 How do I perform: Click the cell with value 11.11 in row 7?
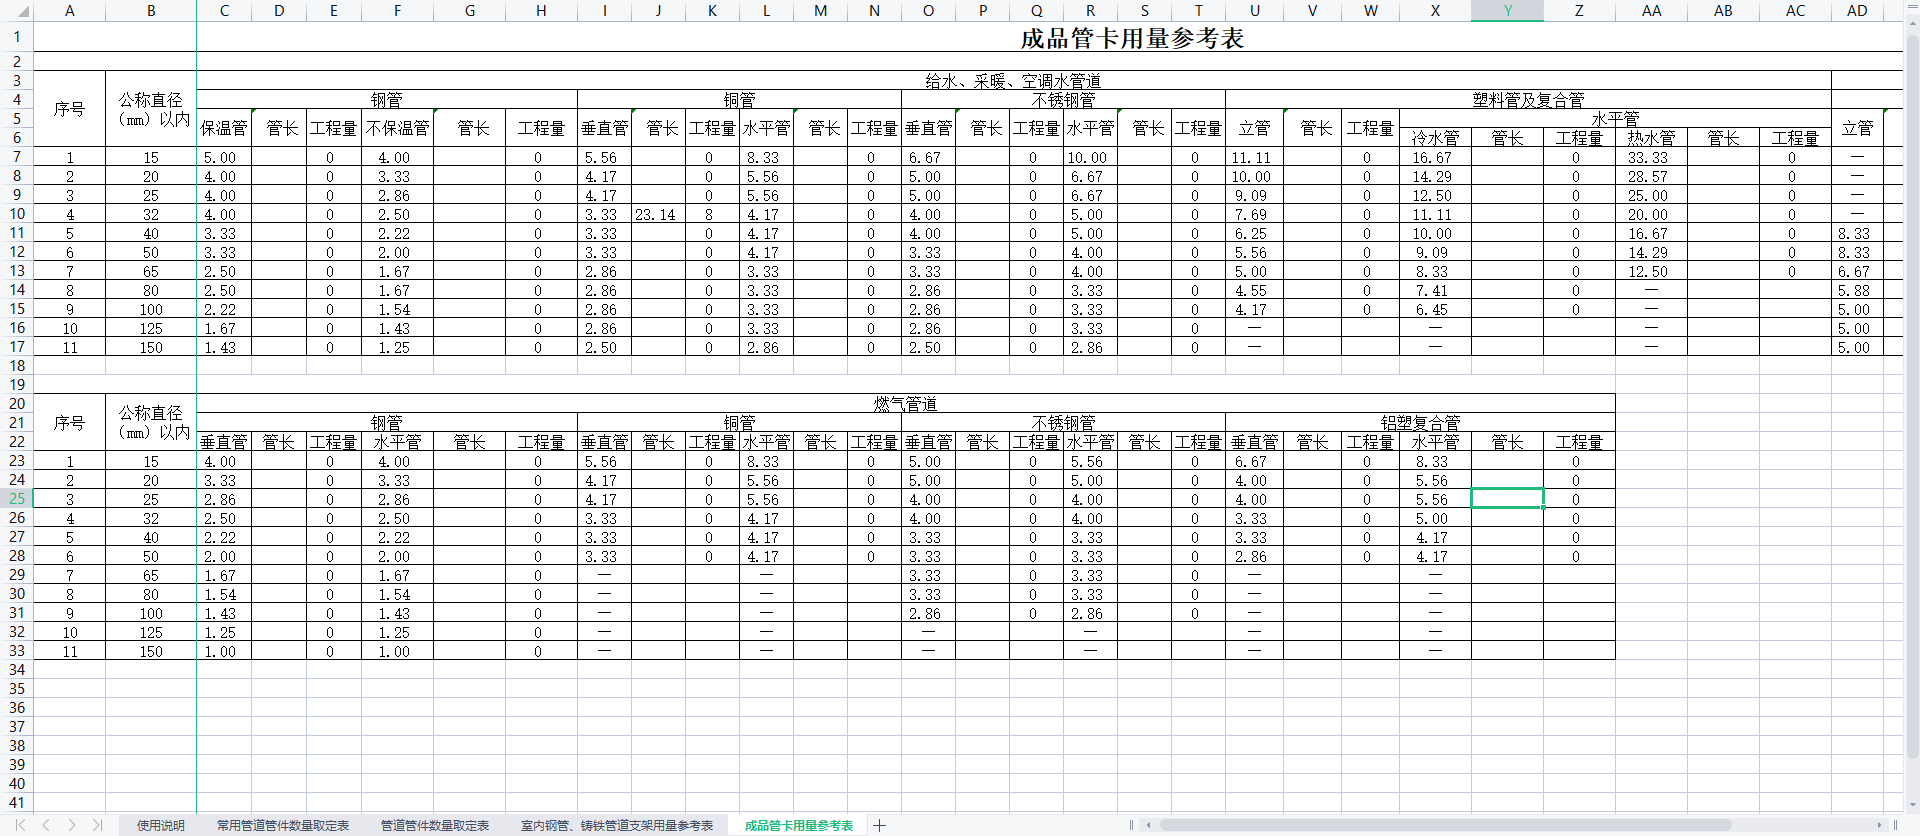(x=1254, y=157)
